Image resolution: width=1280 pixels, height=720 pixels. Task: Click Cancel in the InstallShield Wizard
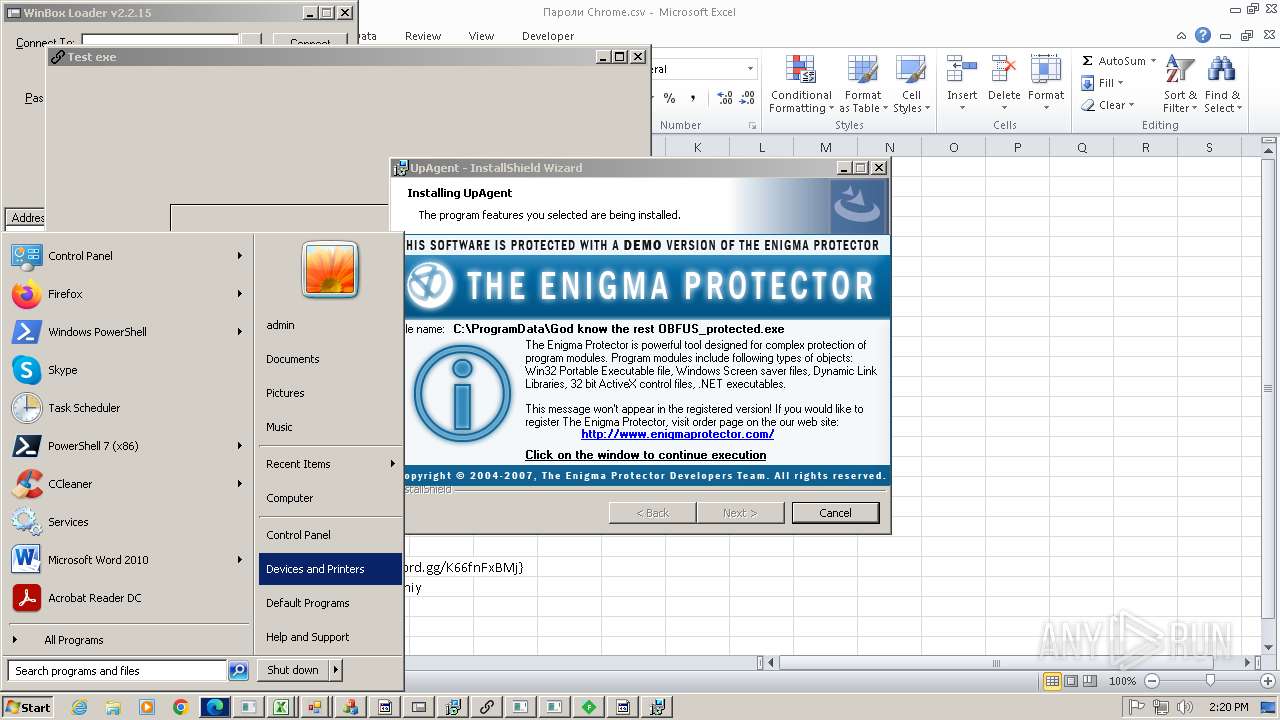(x=835, y=513)
